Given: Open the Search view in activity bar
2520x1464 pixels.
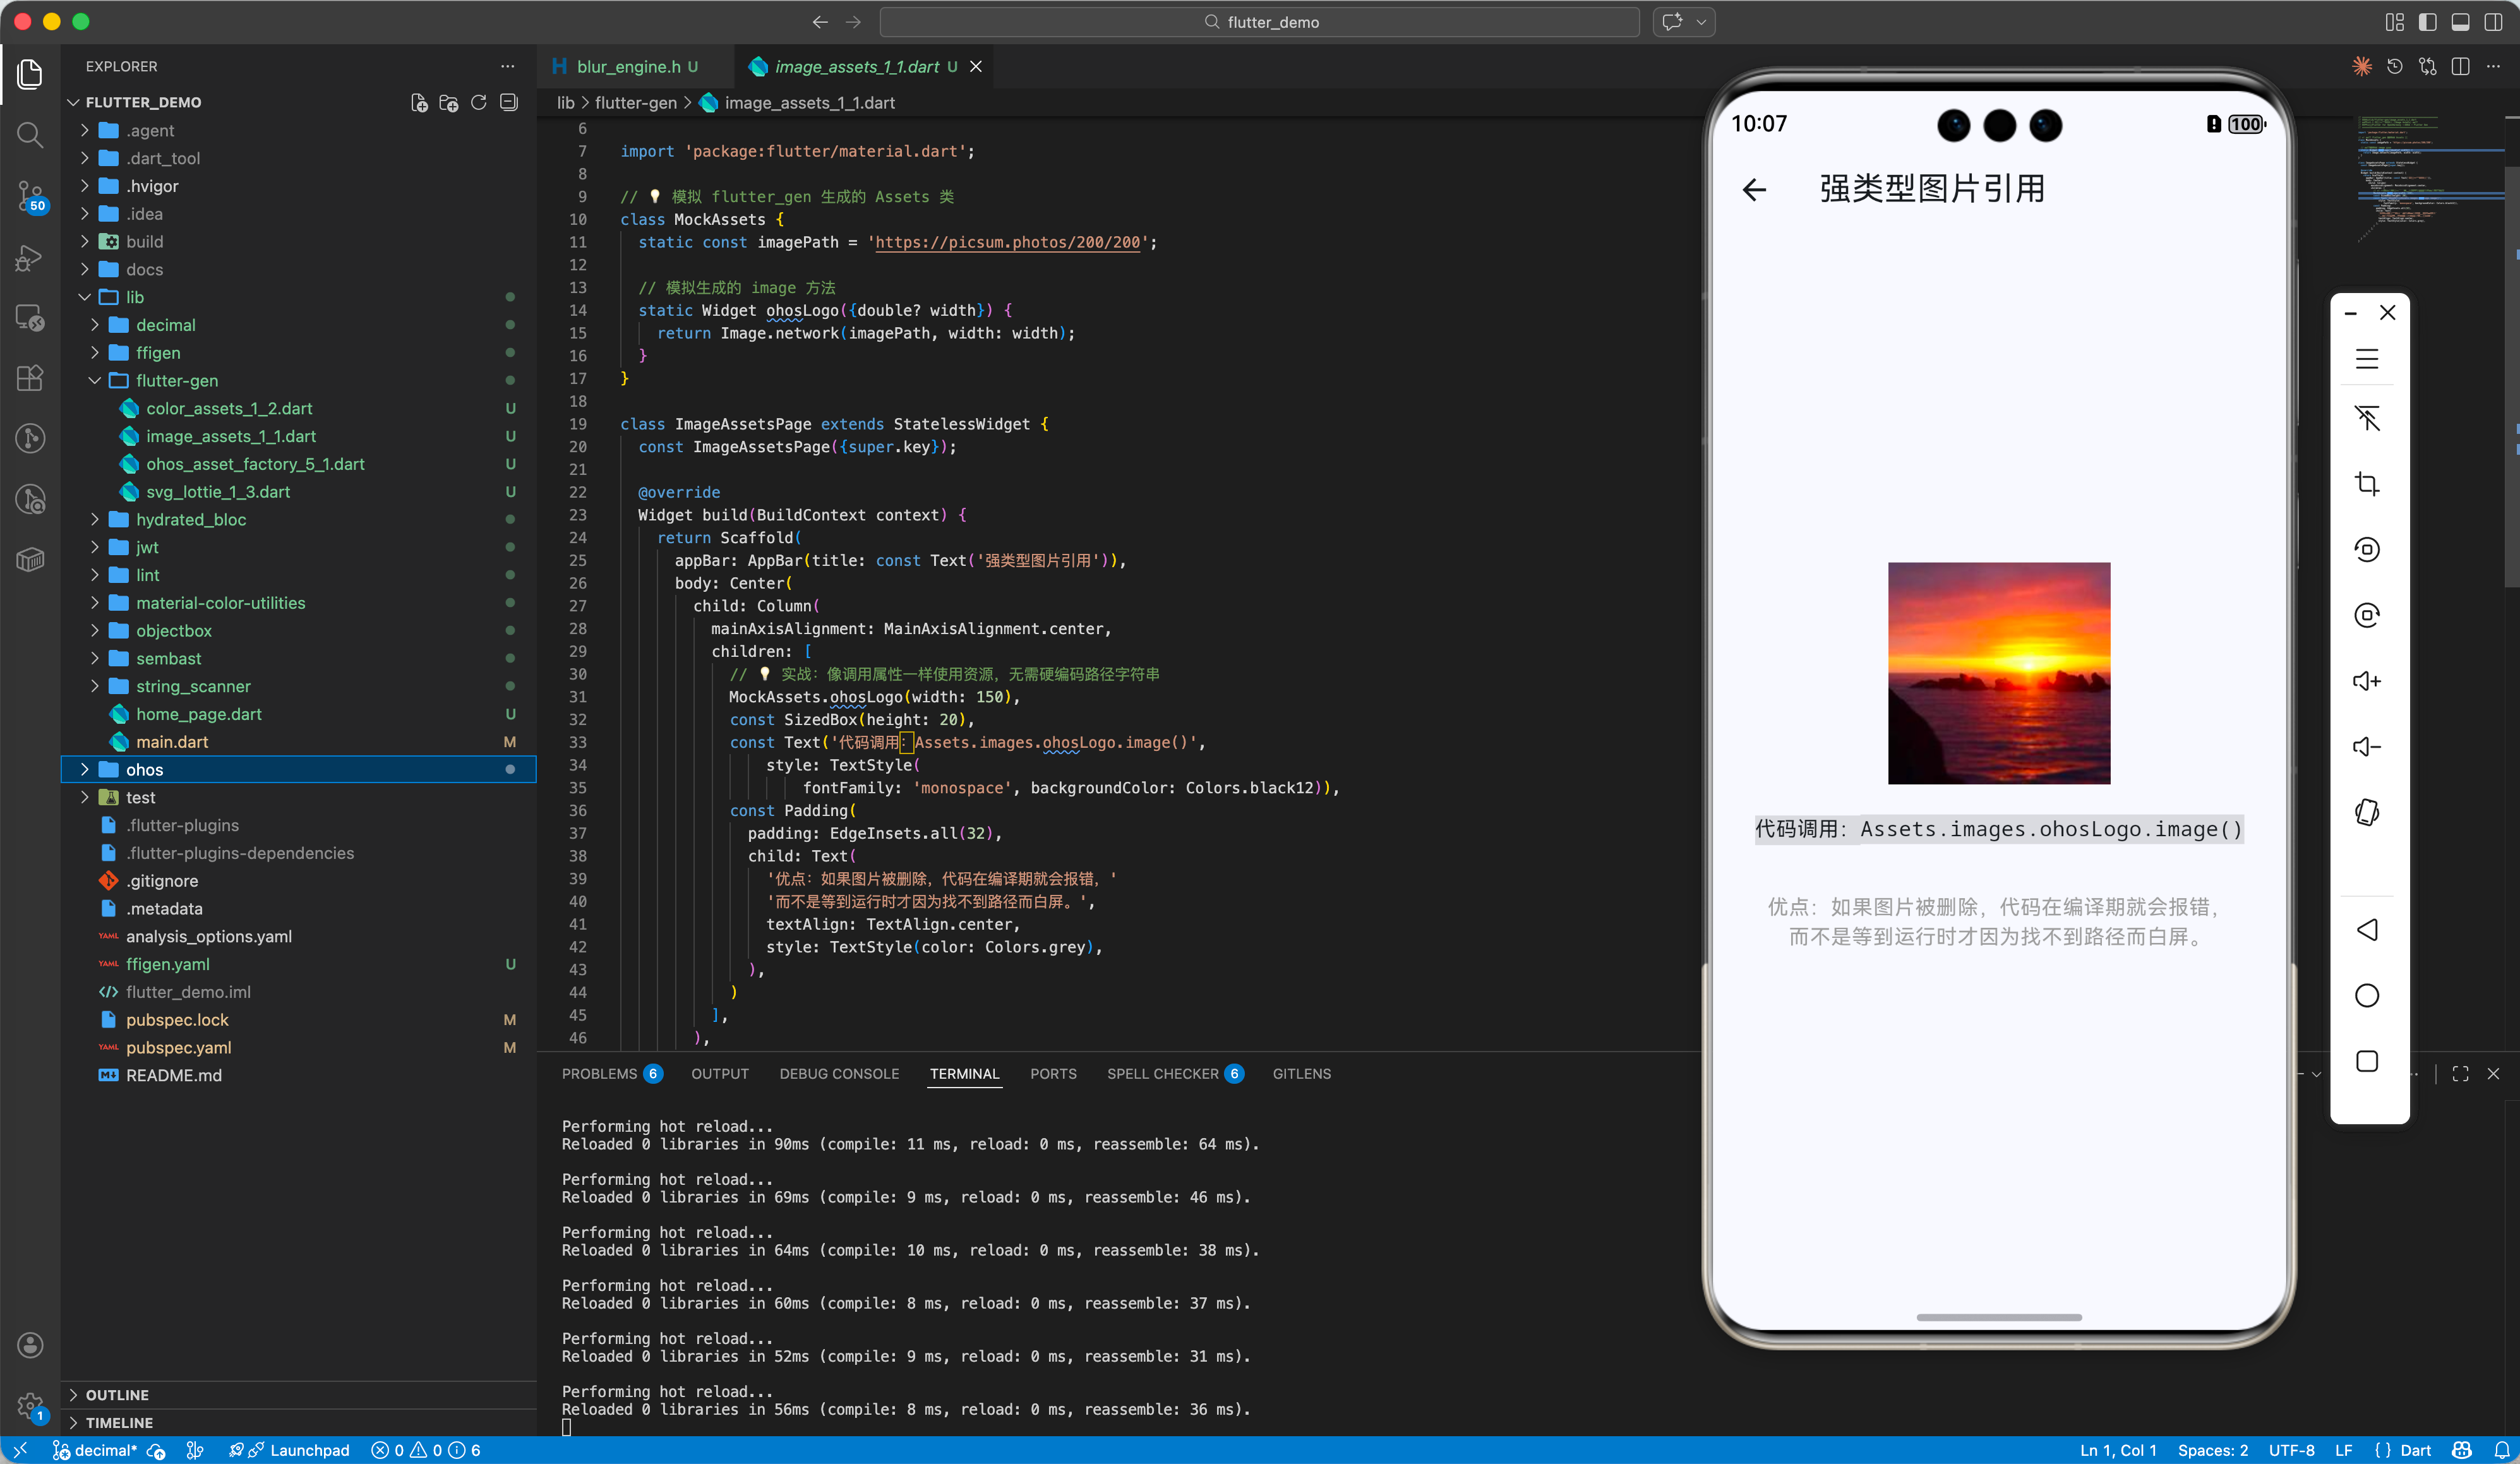Looking at the screenshot, I should (30, 134).
